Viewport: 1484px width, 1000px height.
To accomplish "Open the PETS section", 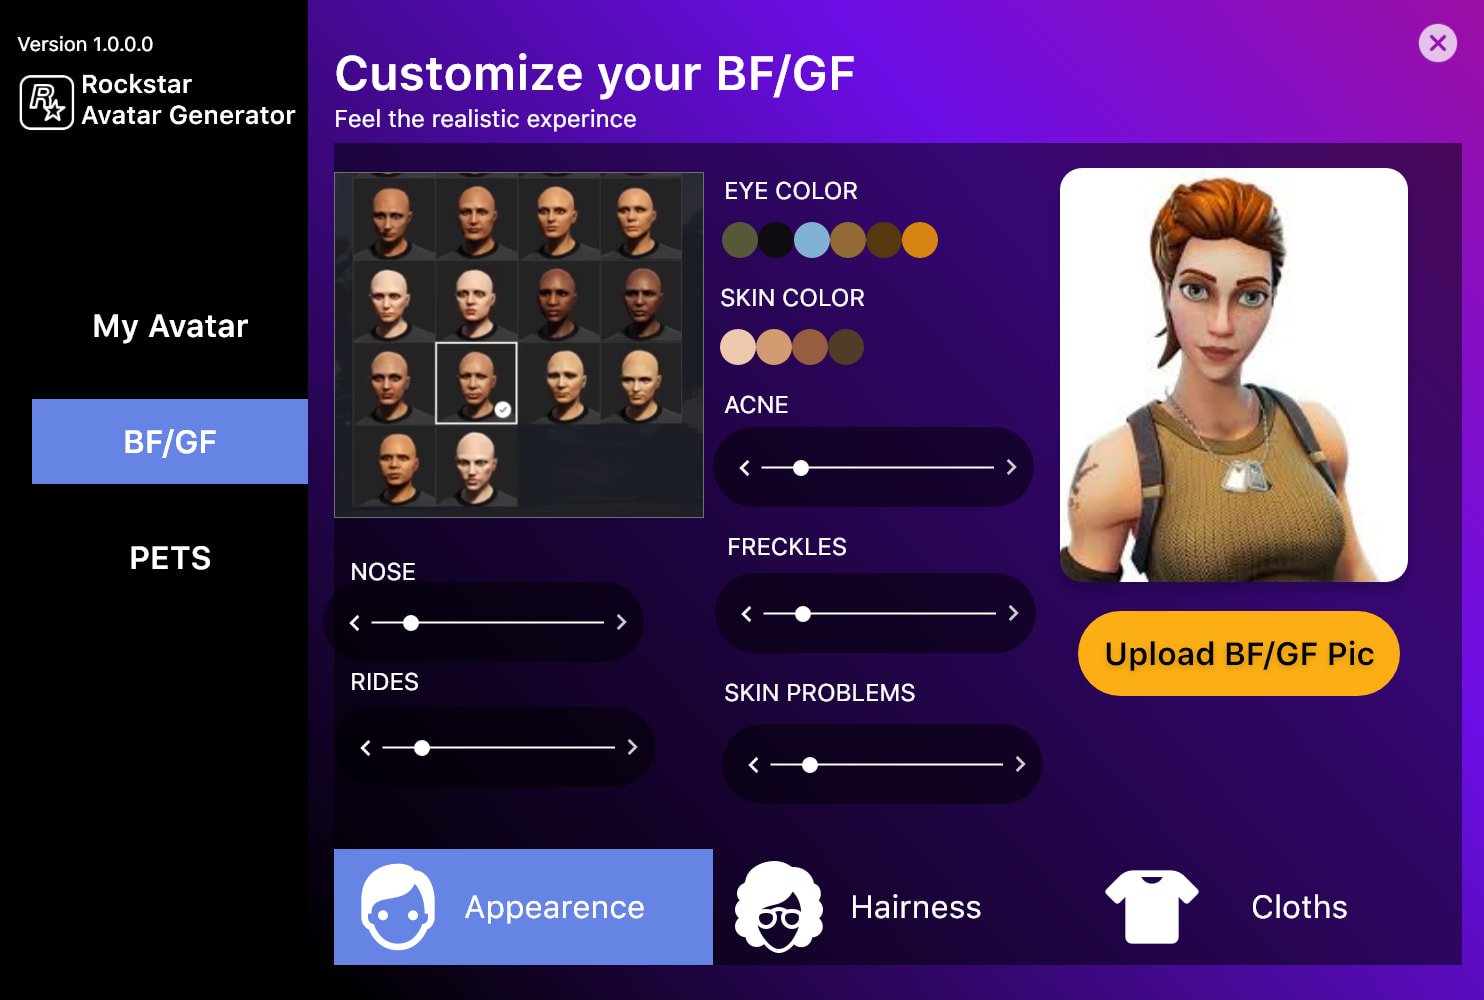I will tap(170, 558).
